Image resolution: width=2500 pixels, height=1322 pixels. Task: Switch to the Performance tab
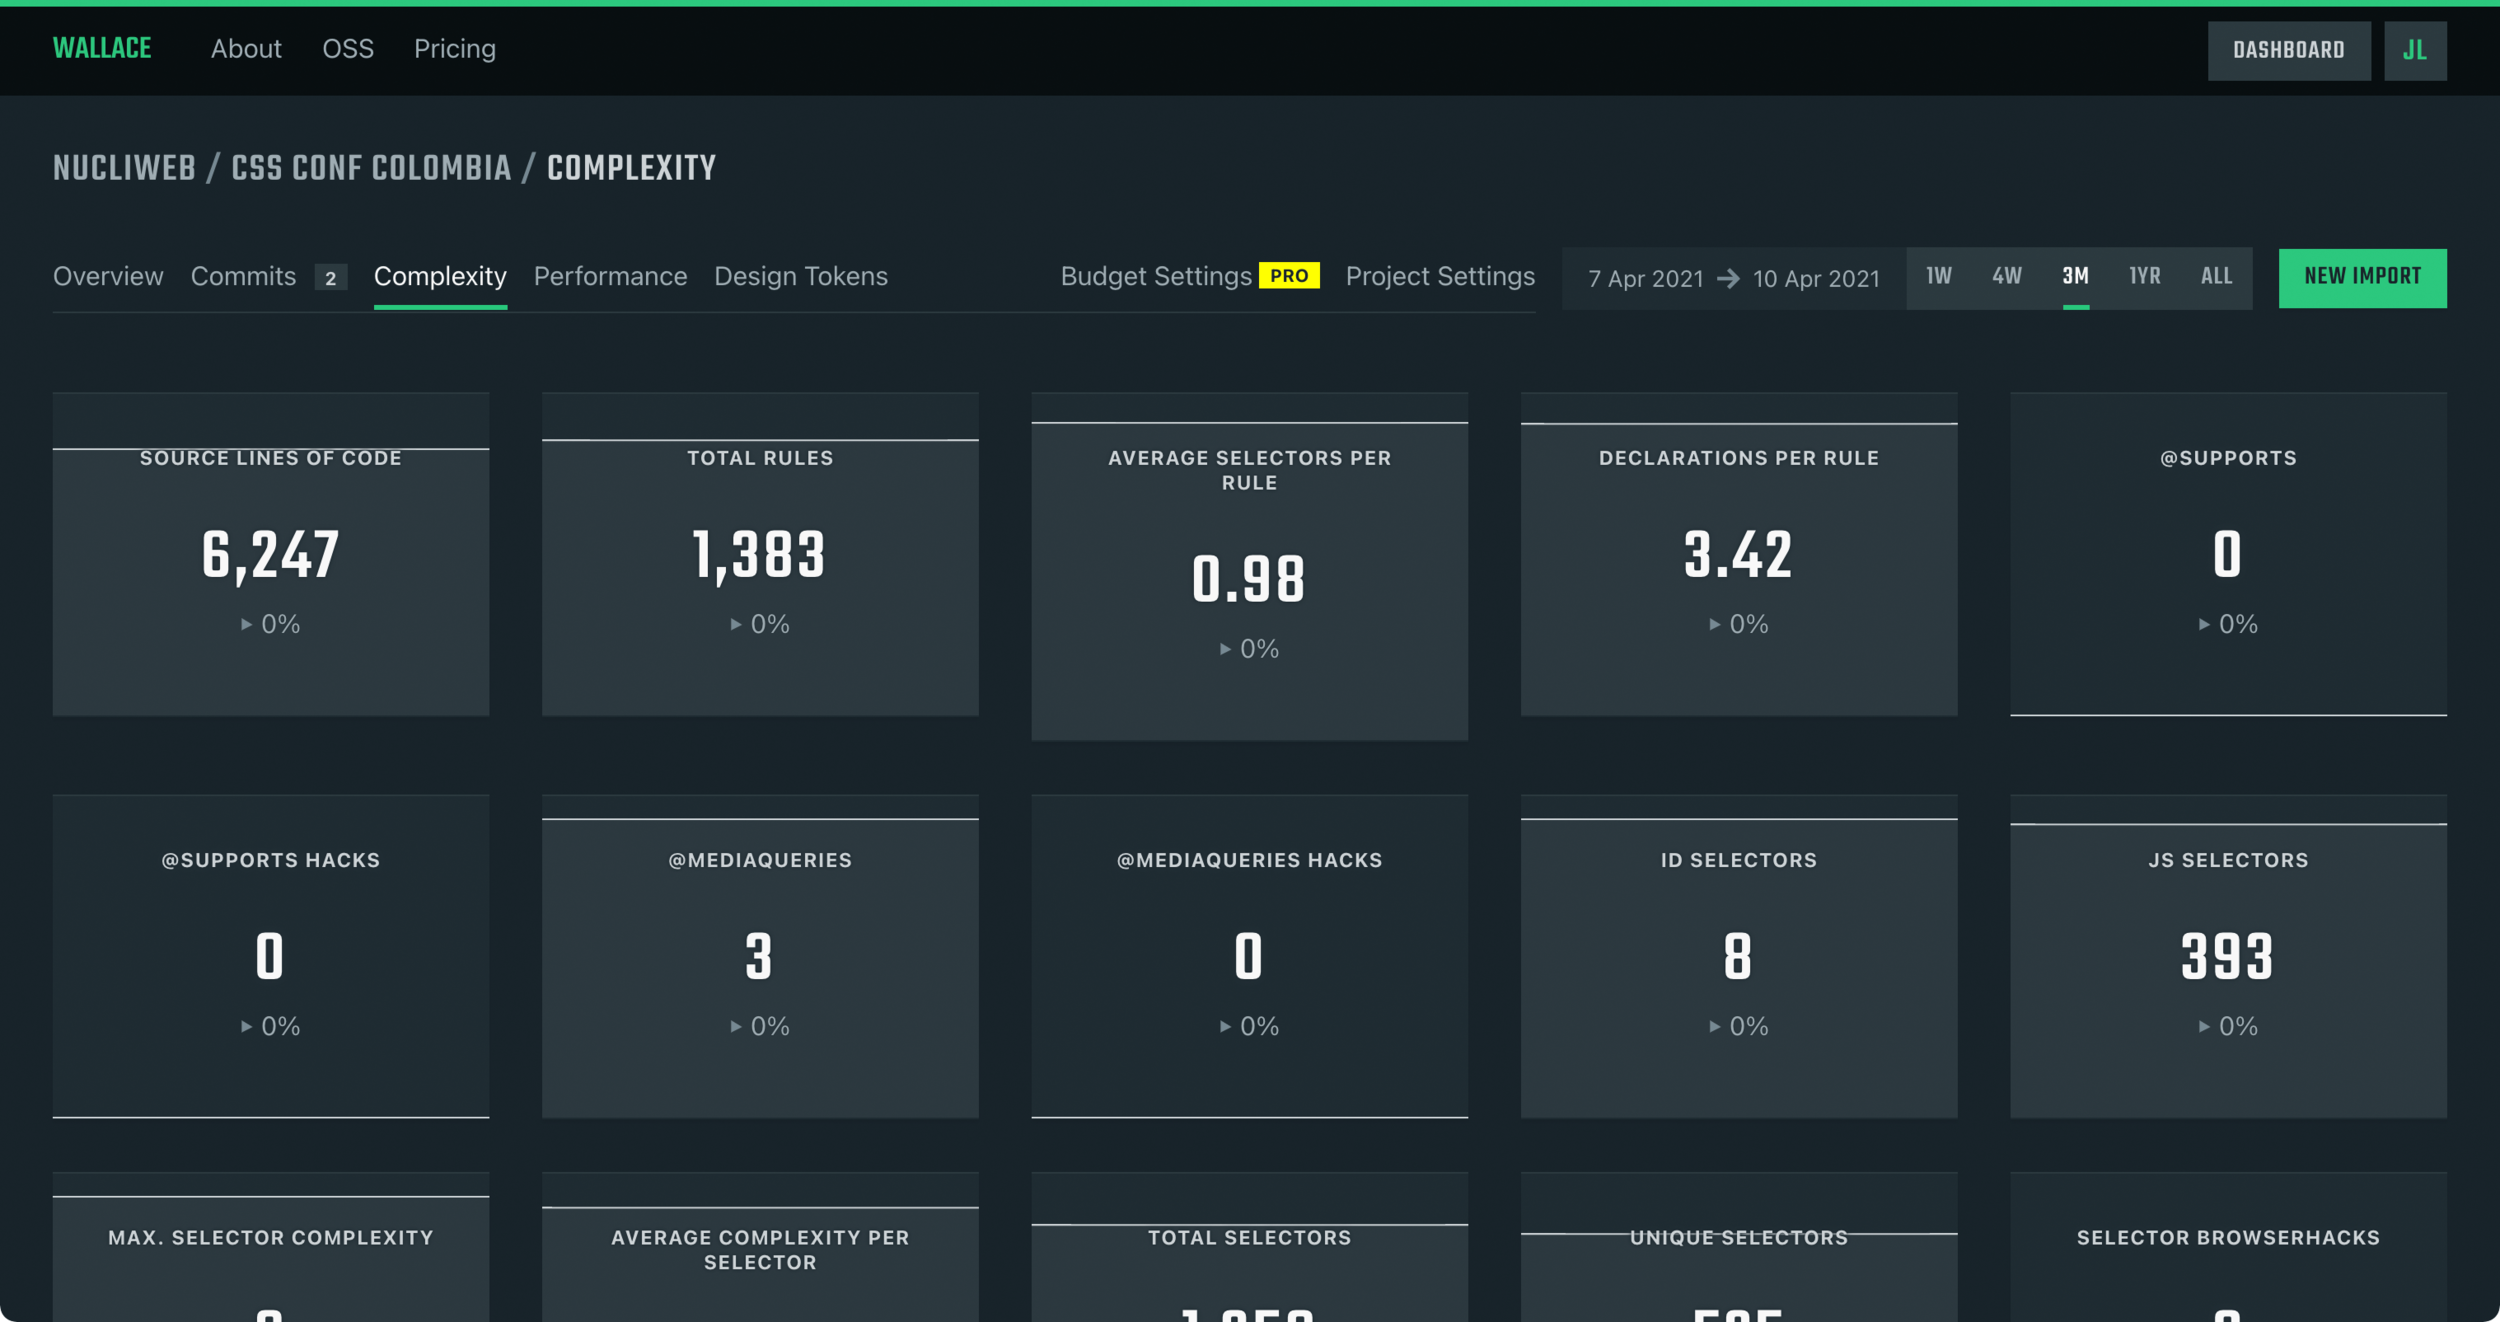coord(610,276)
